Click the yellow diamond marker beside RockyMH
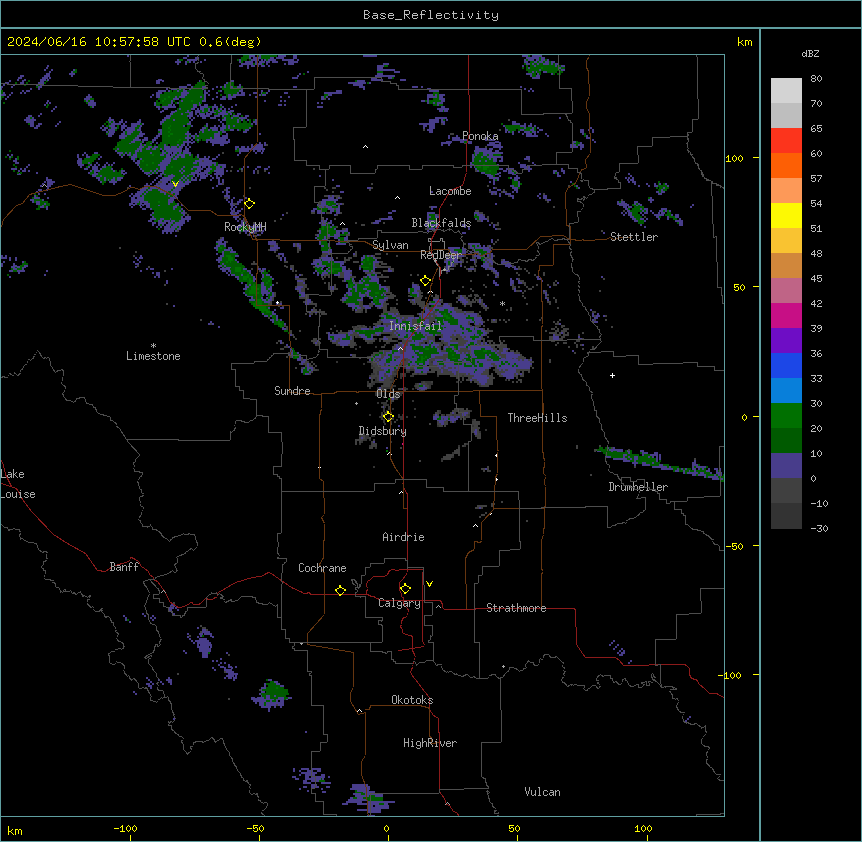Image resolution: width=862 pixels, height=842 pixels. (249, 204)
